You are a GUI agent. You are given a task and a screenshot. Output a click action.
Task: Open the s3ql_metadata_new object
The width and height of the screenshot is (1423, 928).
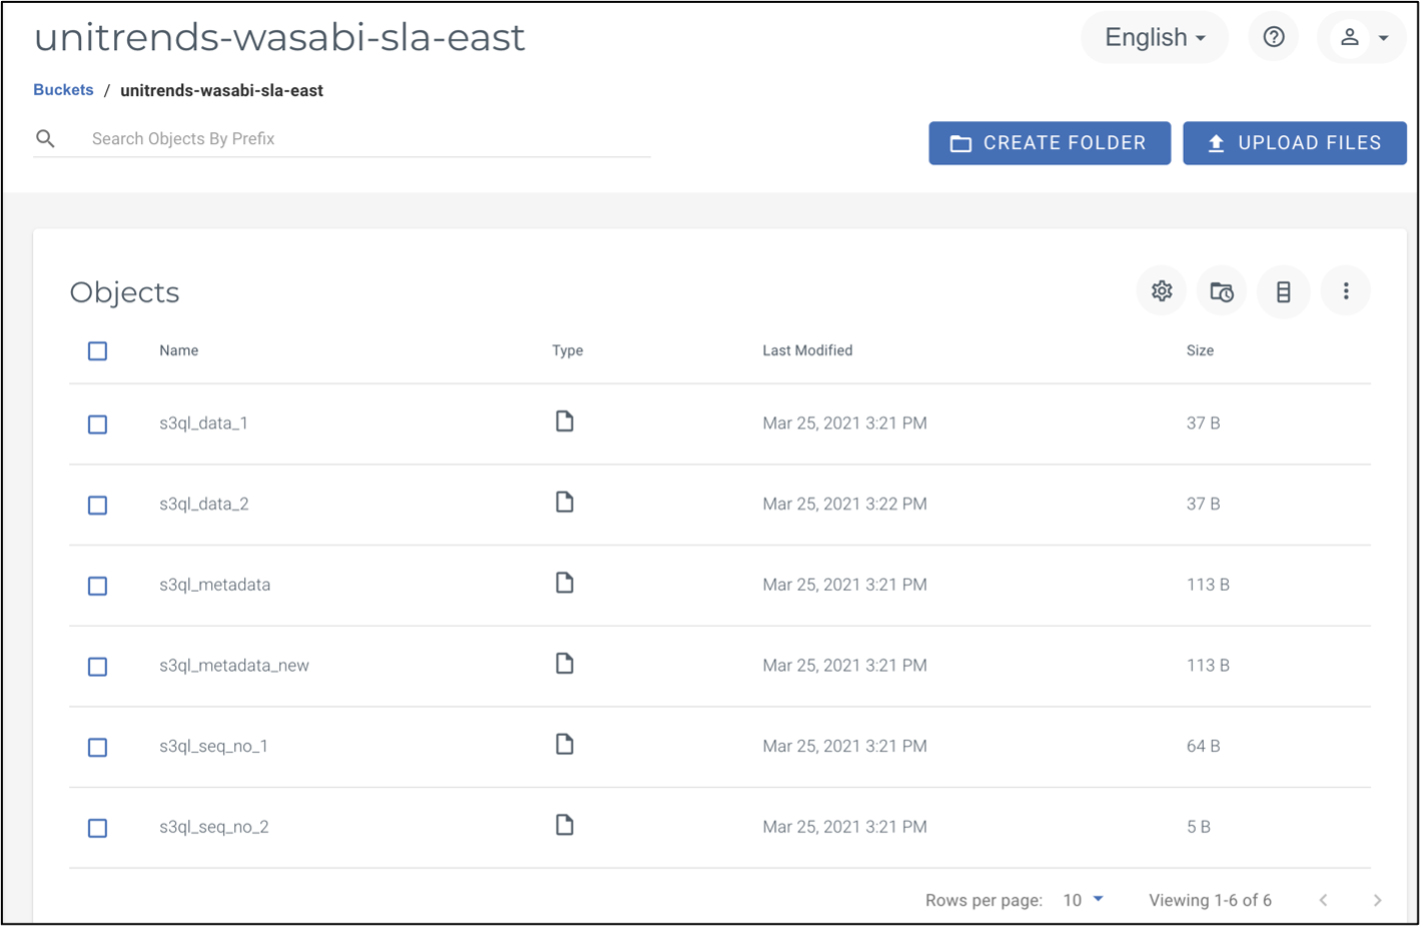[x=234, y=666]
